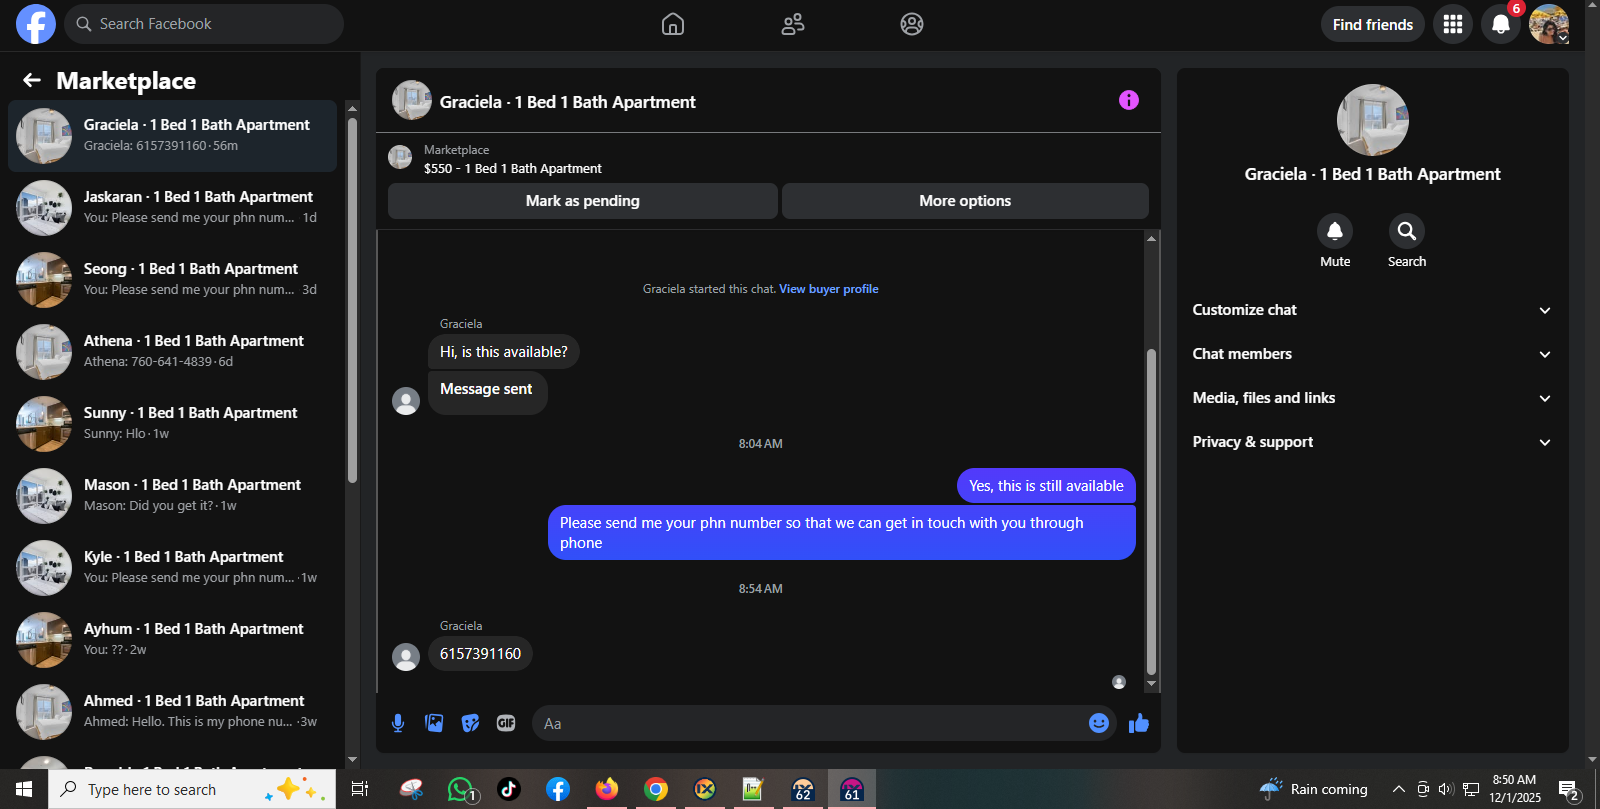Click the Type here to search box

click(x=192, y=789)
